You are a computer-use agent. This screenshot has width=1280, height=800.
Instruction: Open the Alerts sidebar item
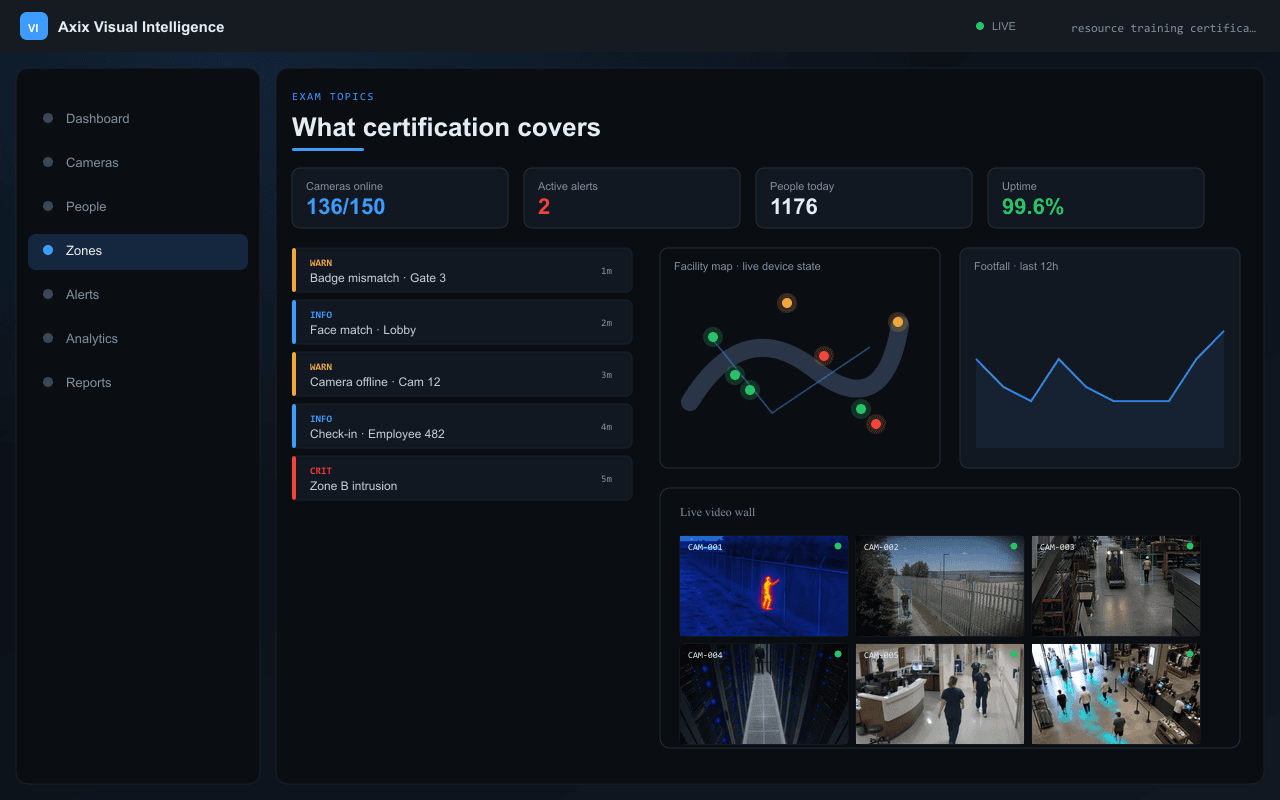(x=138, y=294)
